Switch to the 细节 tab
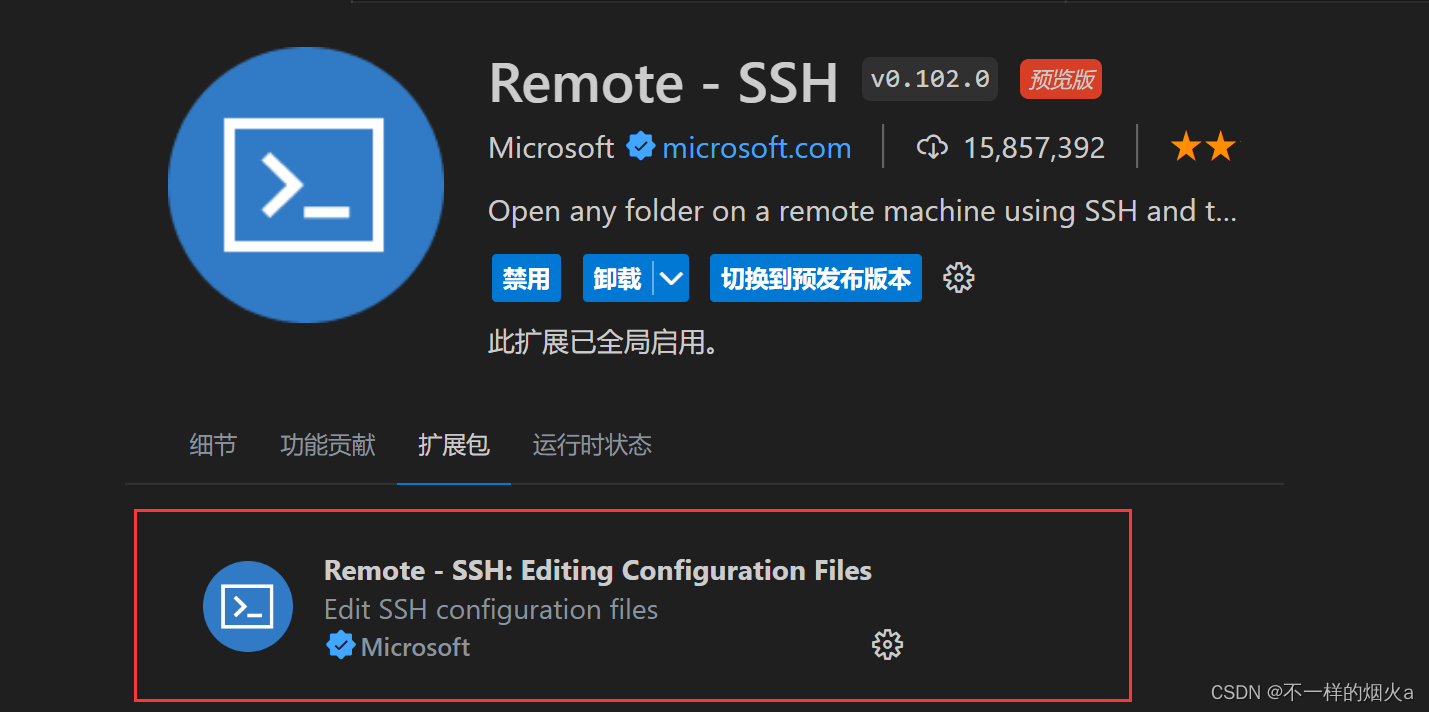The height and width of the screenshot is (712, 1429). click(213, 445)
